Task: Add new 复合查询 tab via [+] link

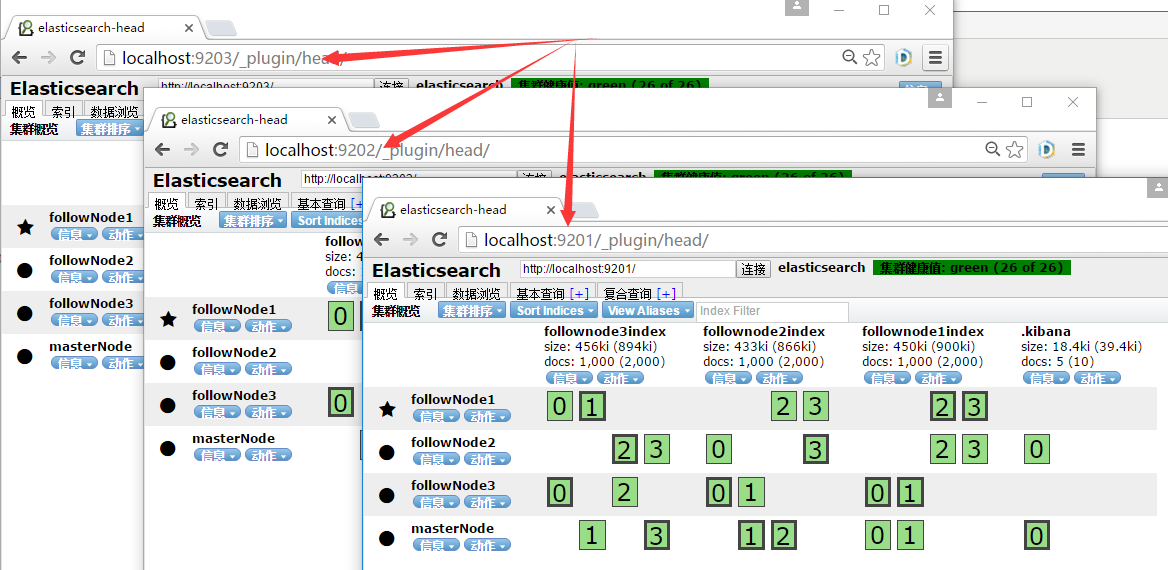Action: tap(666, 294)
